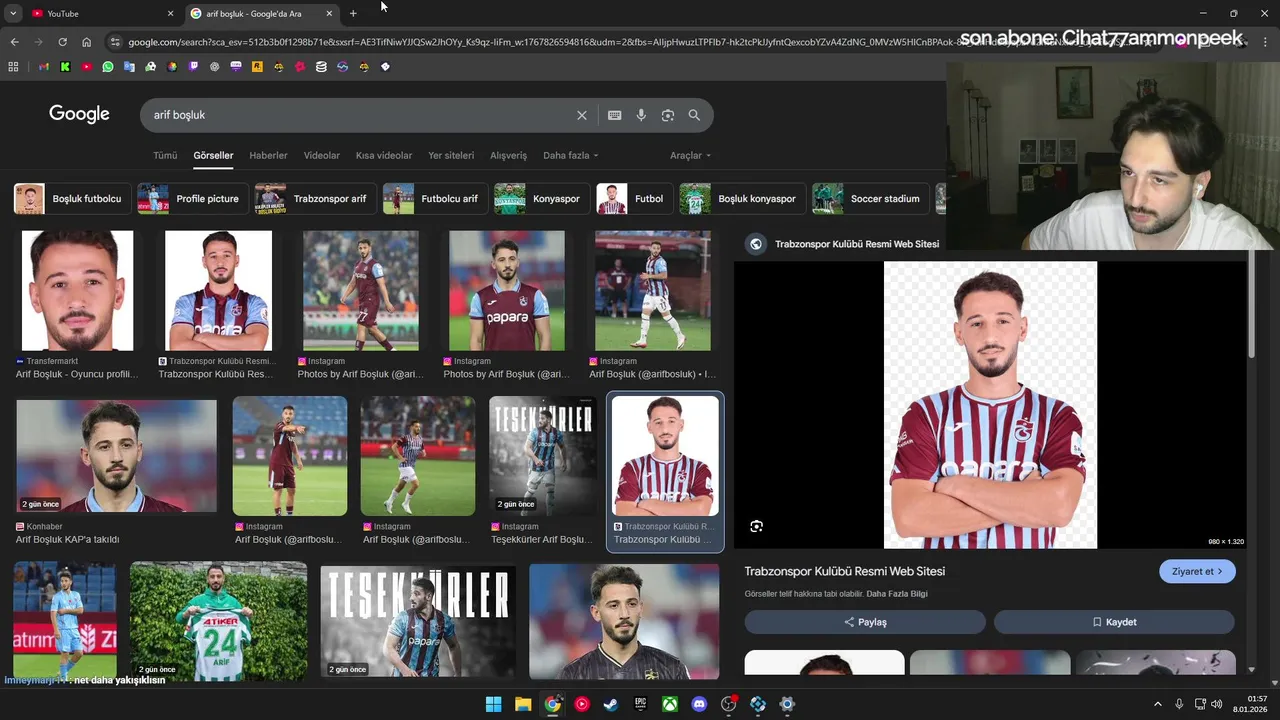Select the Futbolcu arif filter chip

coord(435,199)
